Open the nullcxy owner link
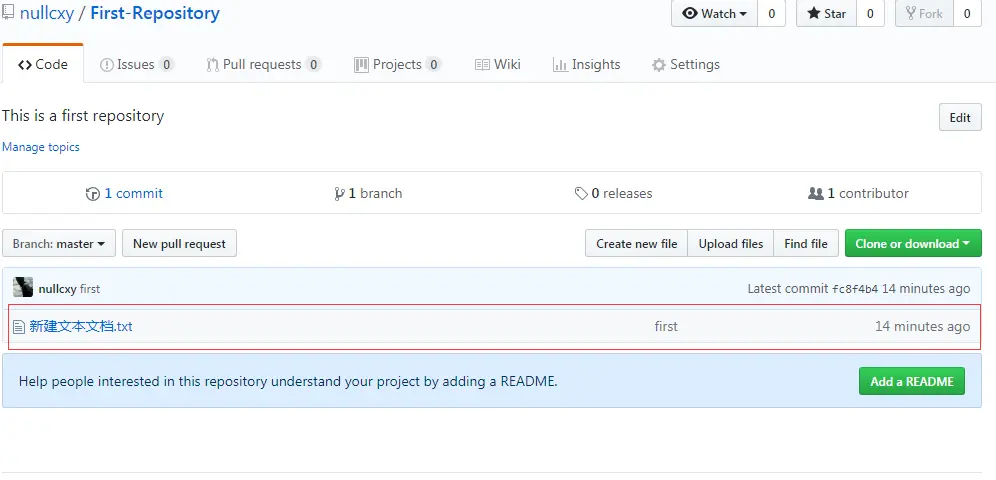This screenshot has height=480, width=996. [47, 13]
